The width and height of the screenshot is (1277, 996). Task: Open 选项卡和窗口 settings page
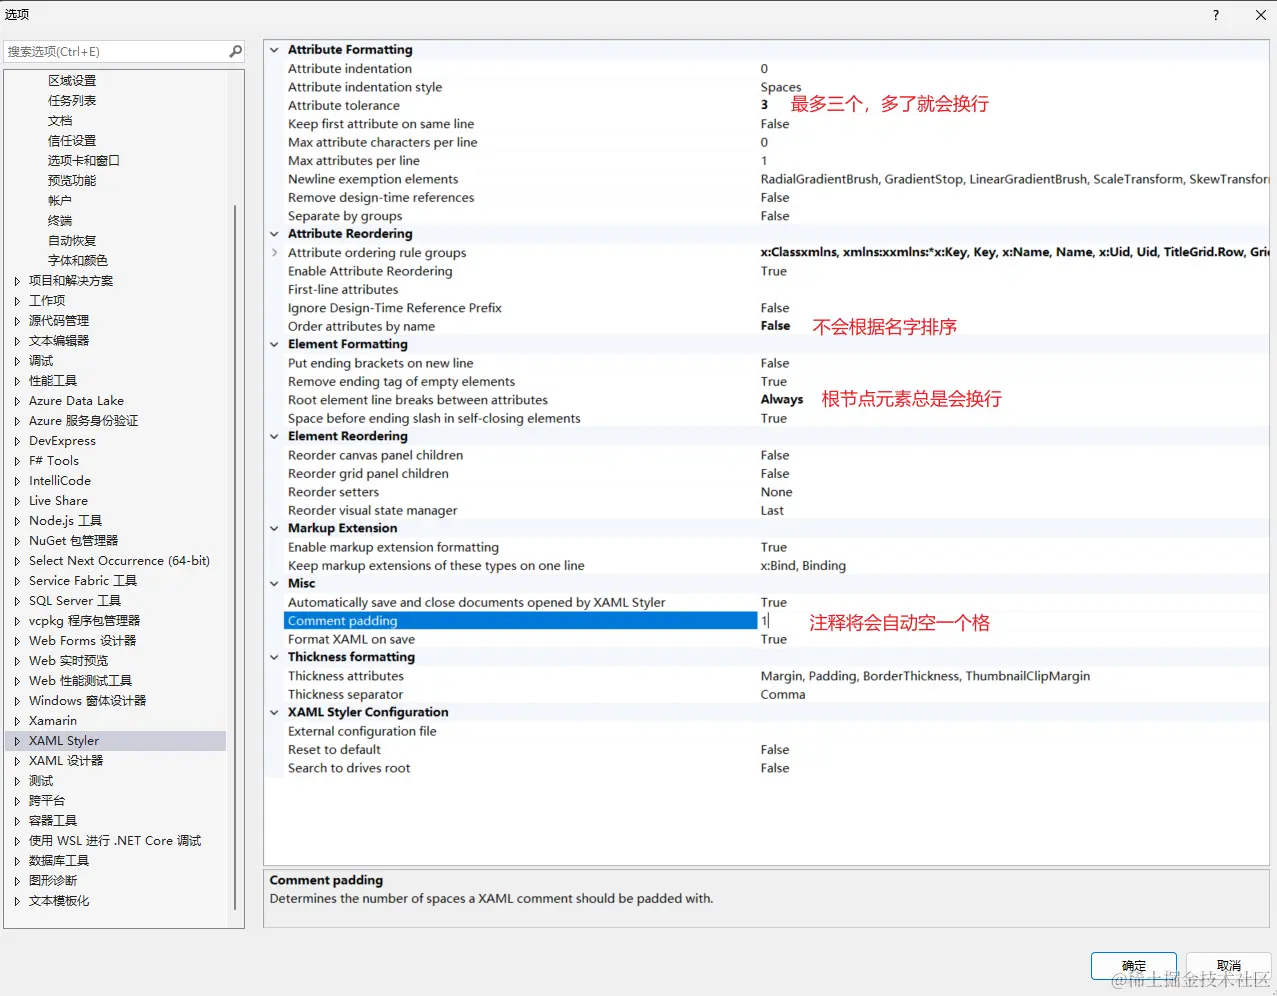click(x=83, y=161)
